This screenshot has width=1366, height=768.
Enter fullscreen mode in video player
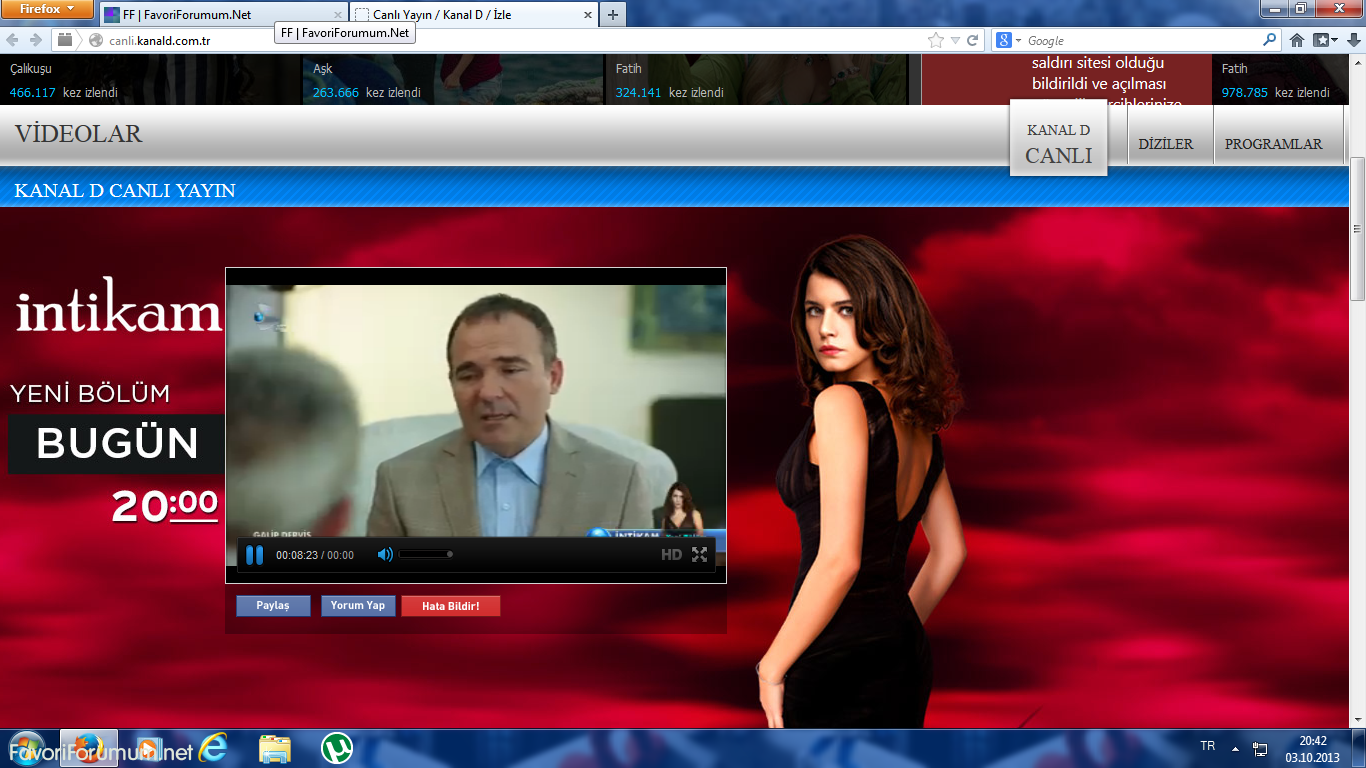pos(700,555)
